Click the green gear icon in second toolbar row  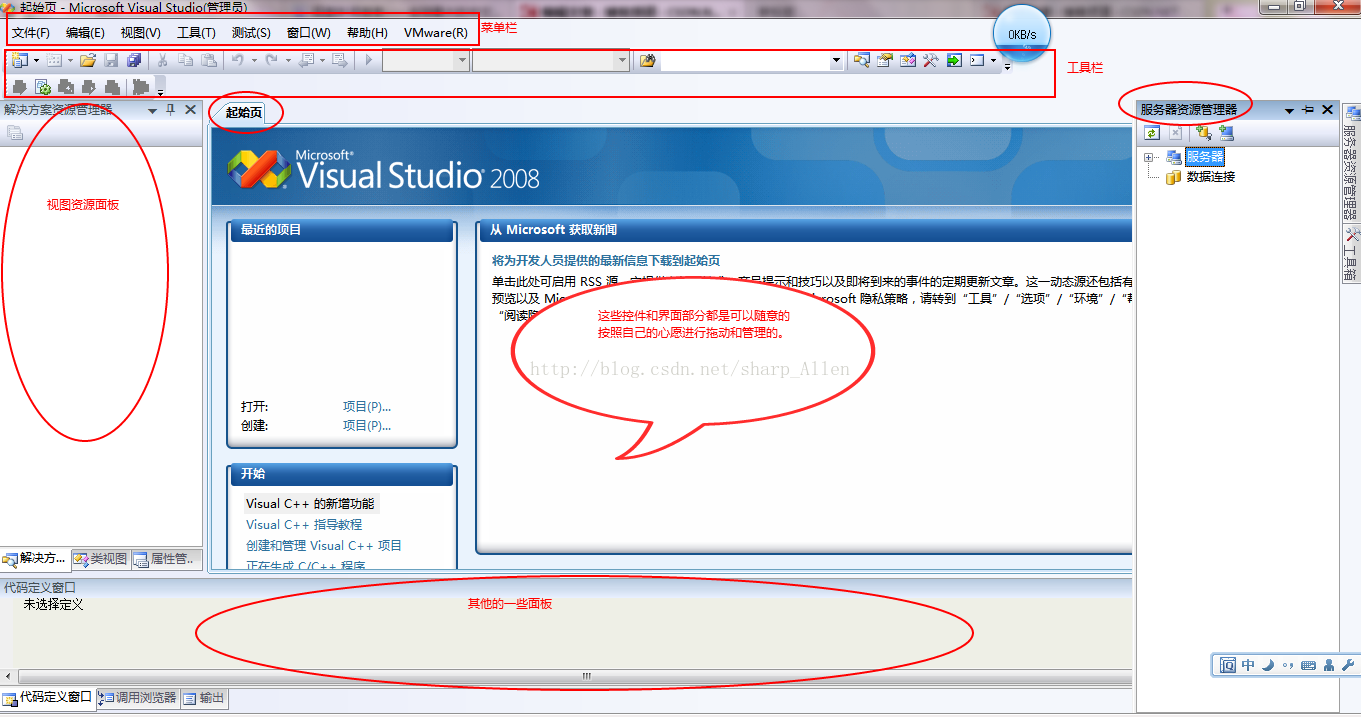(43, 88)
